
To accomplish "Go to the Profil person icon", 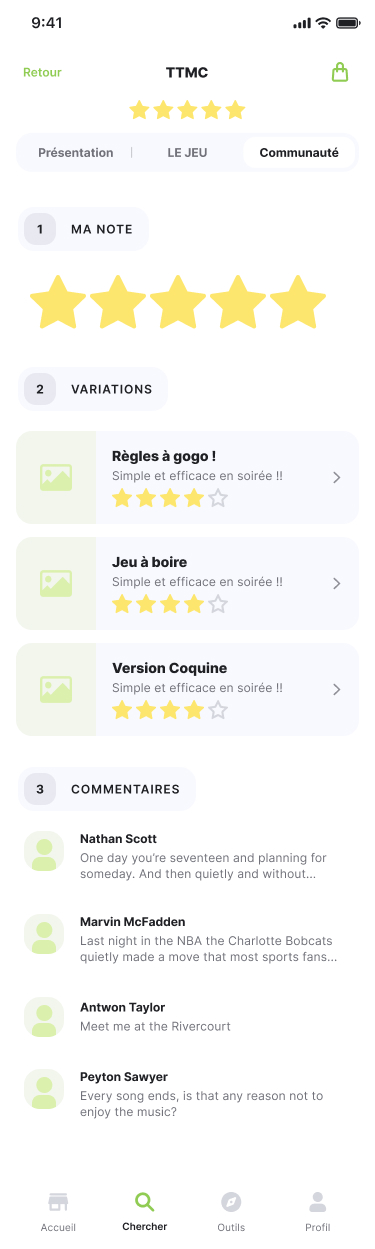I will click(317, 1201).
